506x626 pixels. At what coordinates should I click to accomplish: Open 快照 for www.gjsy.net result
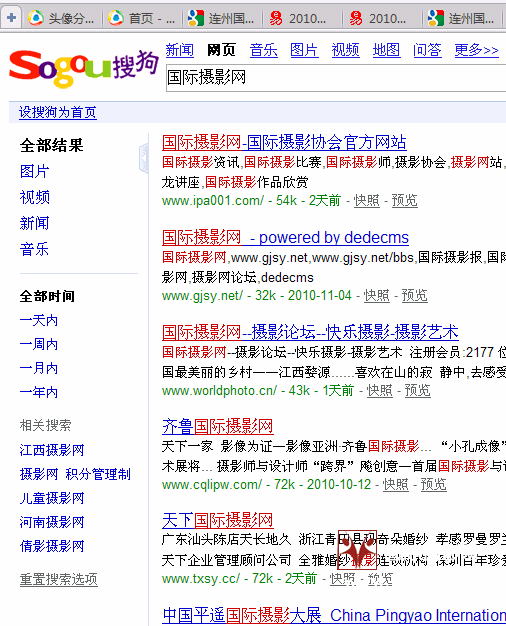coord(377,295)
